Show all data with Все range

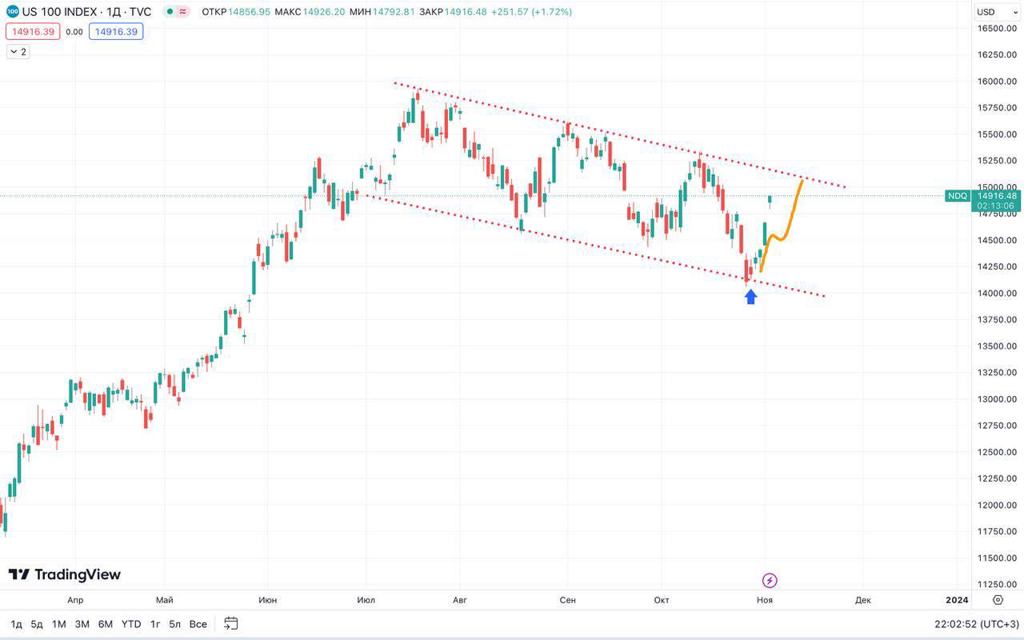click(198, 623)
